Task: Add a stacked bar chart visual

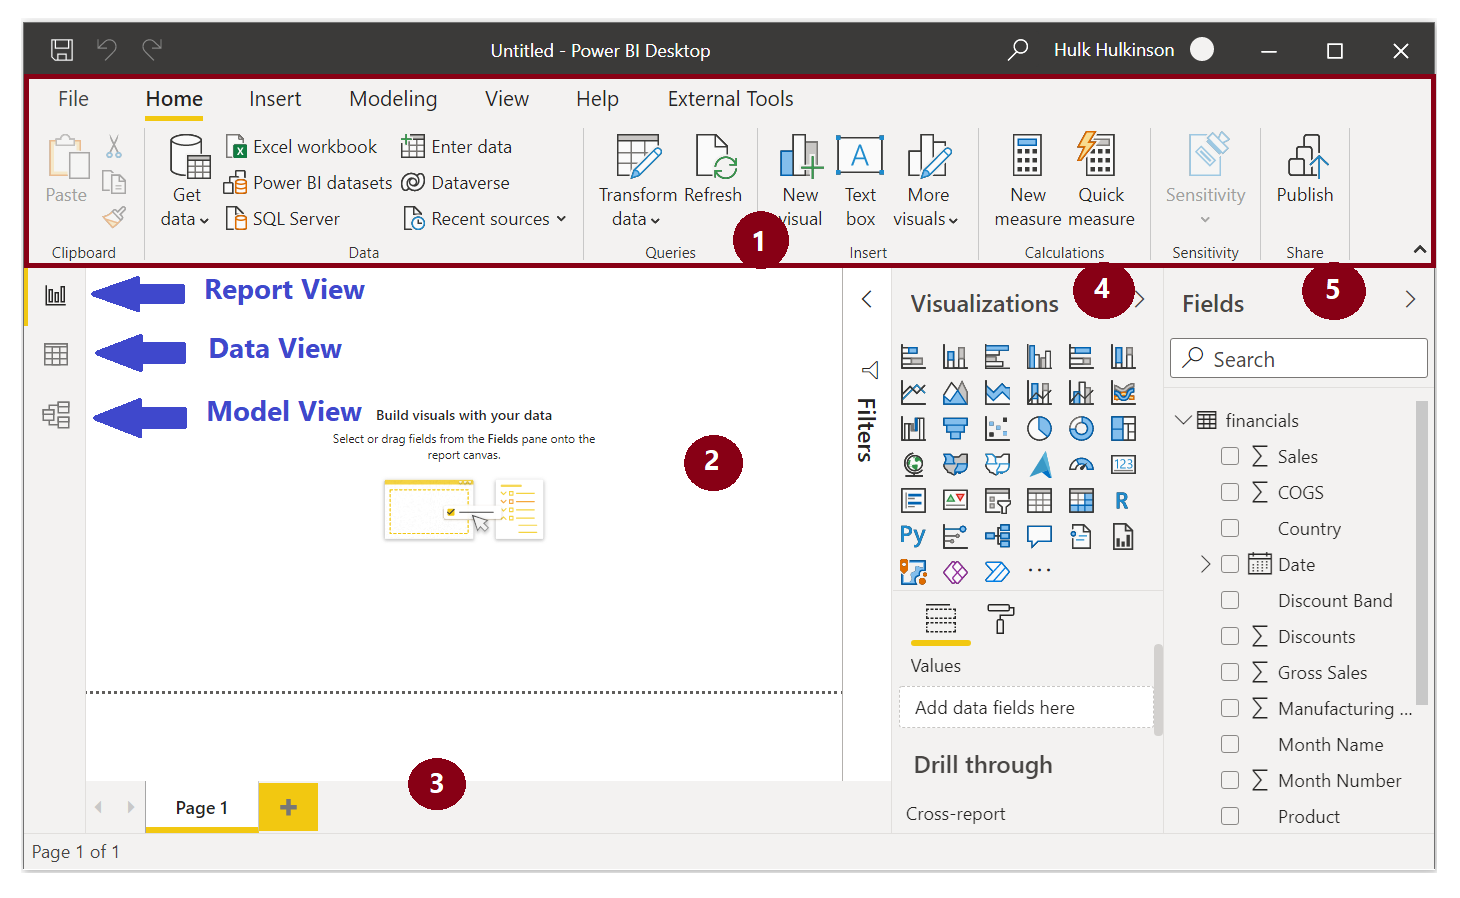Action: point(913,356)
